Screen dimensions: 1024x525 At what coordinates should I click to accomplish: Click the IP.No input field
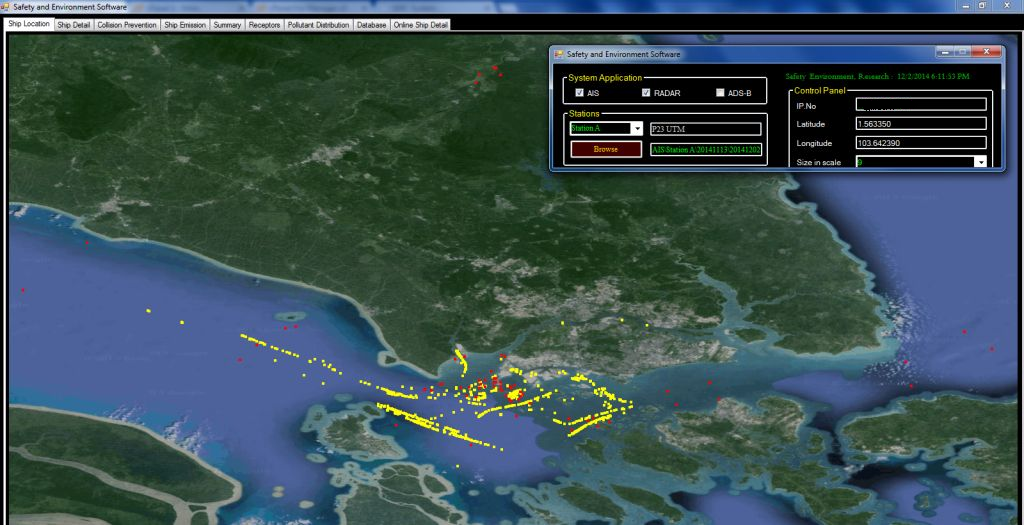click(x=921, y=104)
